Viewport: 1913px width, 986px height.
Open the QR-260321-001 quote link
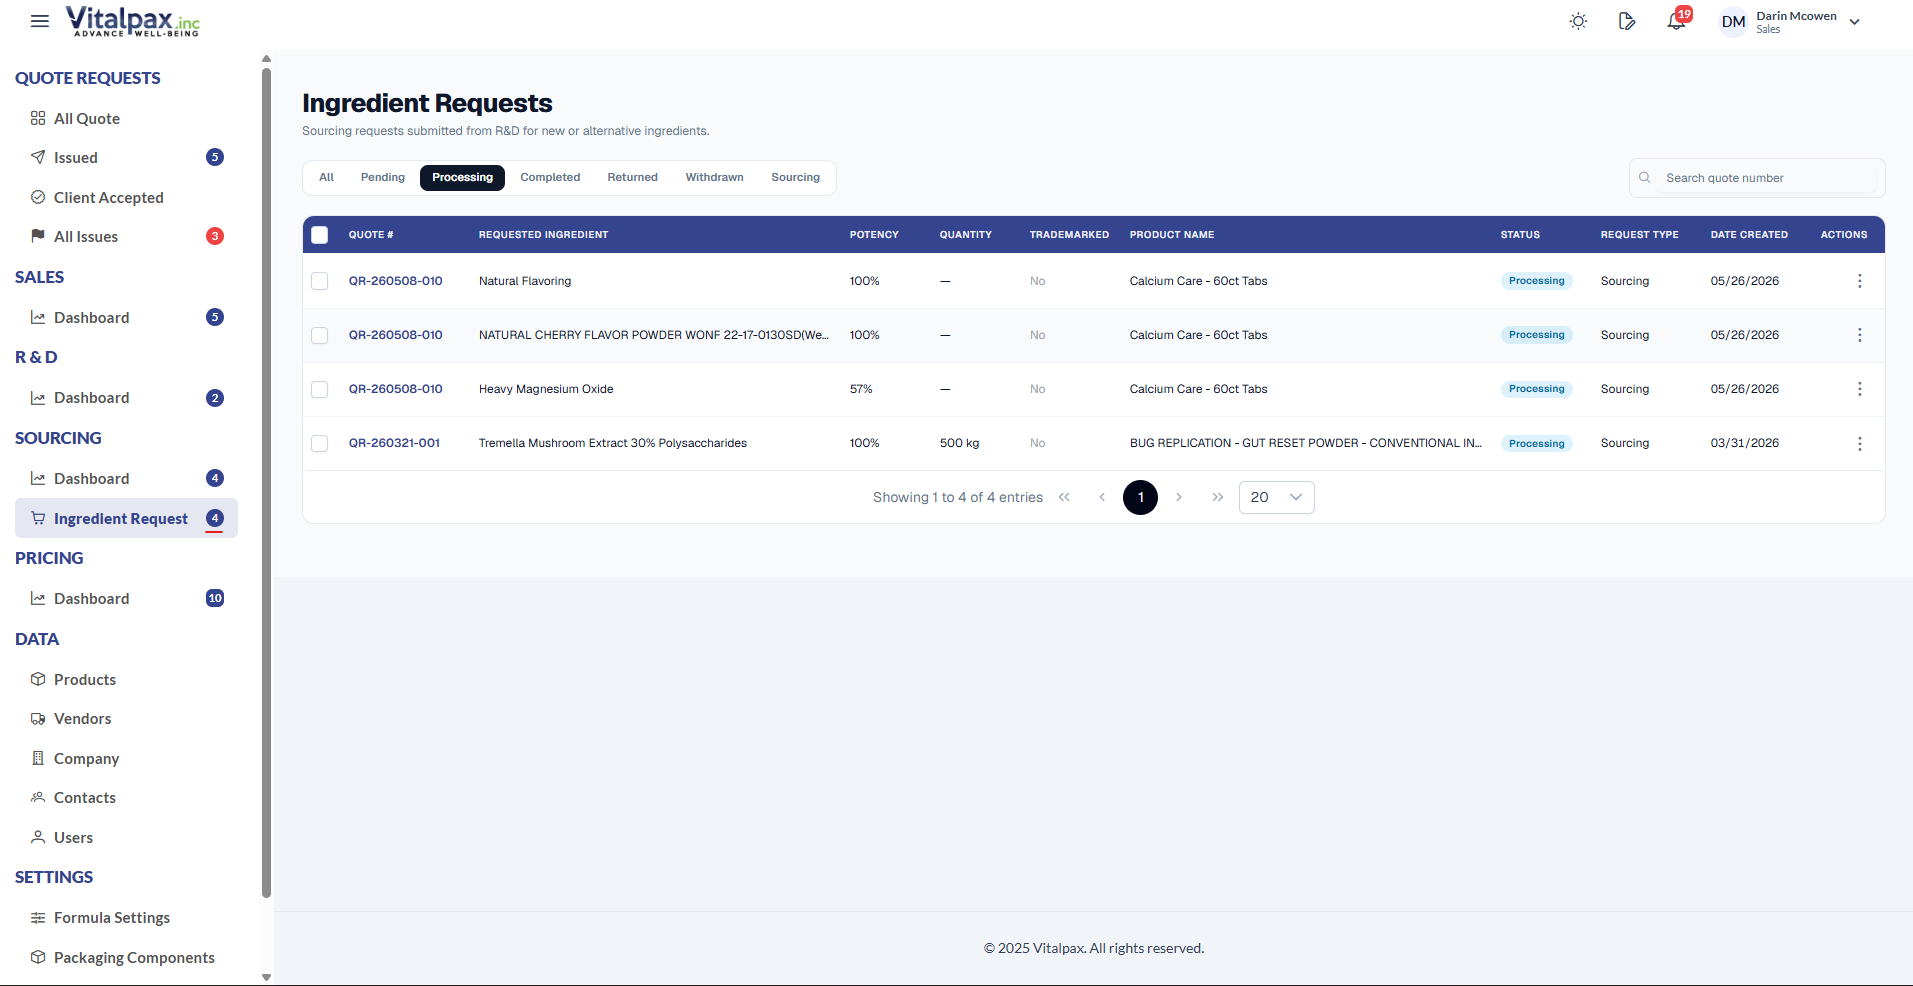[x=394, y=443]
